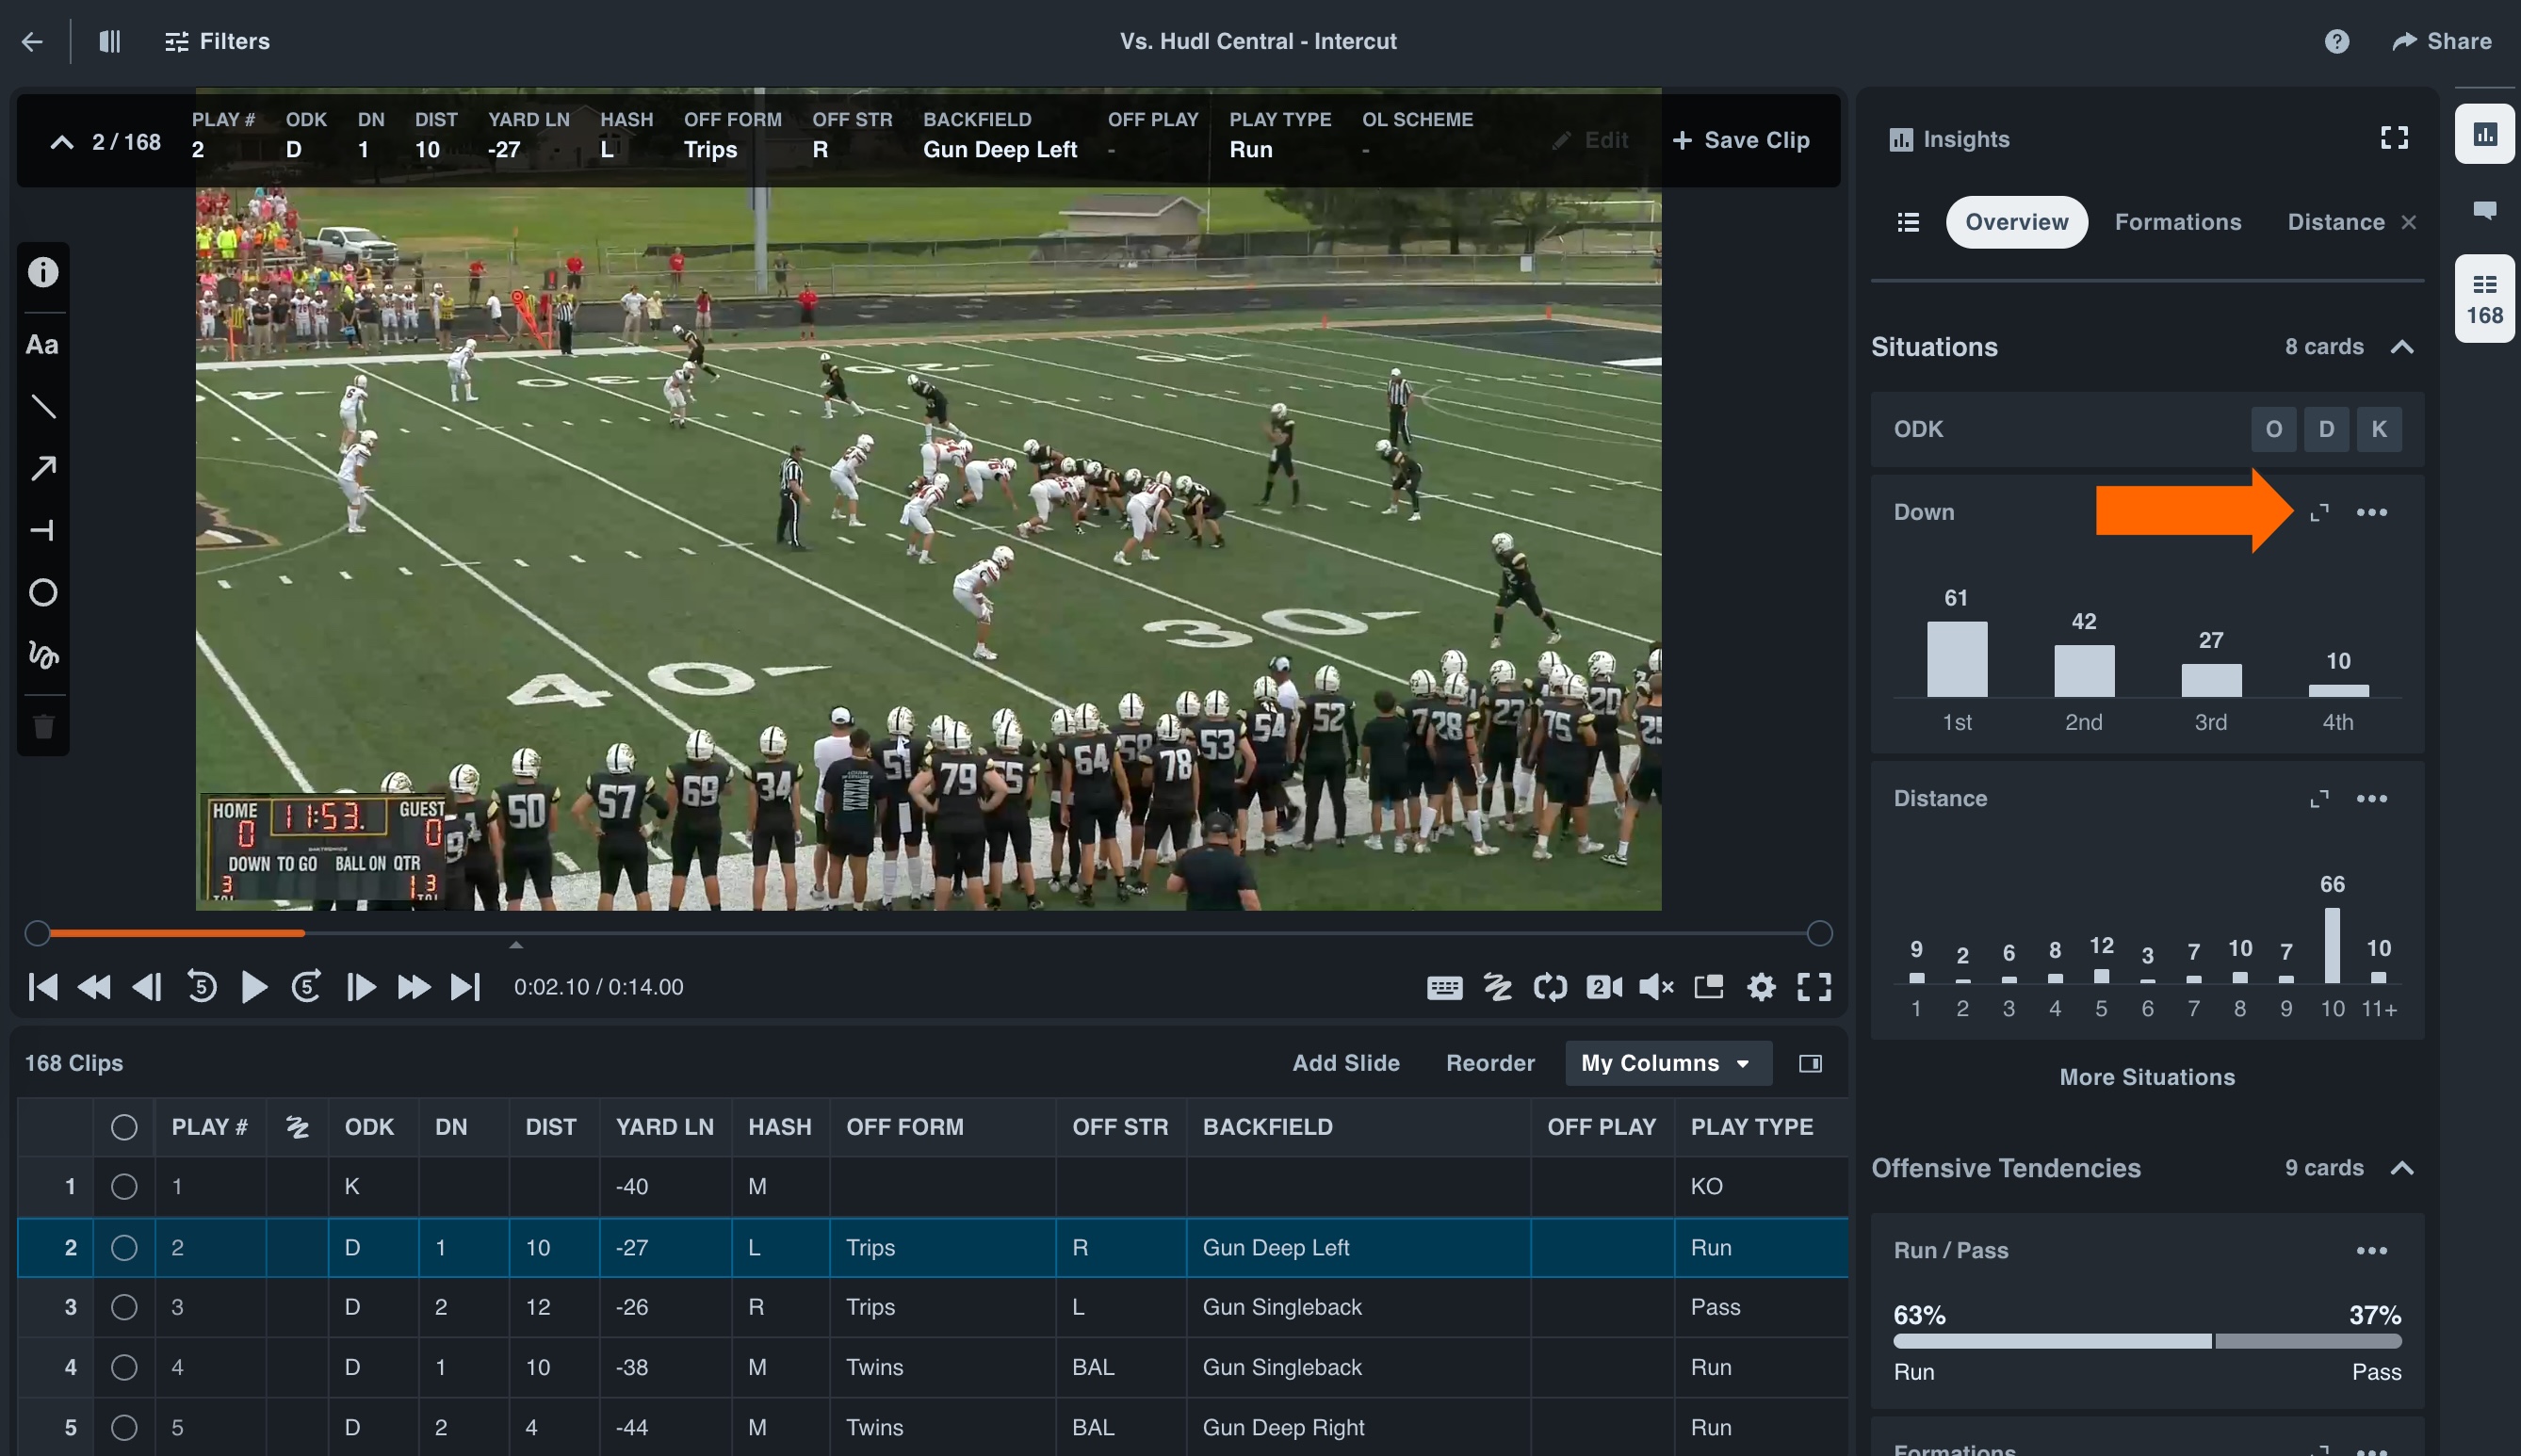The width and height of the screenshot is (2521, 1456).
Task: Collapse the Situations section
Action: click(2402, 347)
